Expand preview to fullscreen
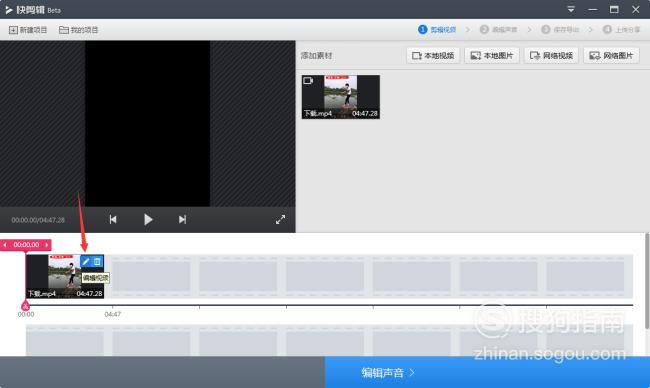Image resolution: width=650 pixels, height=388 pixels. coord(281,220)
